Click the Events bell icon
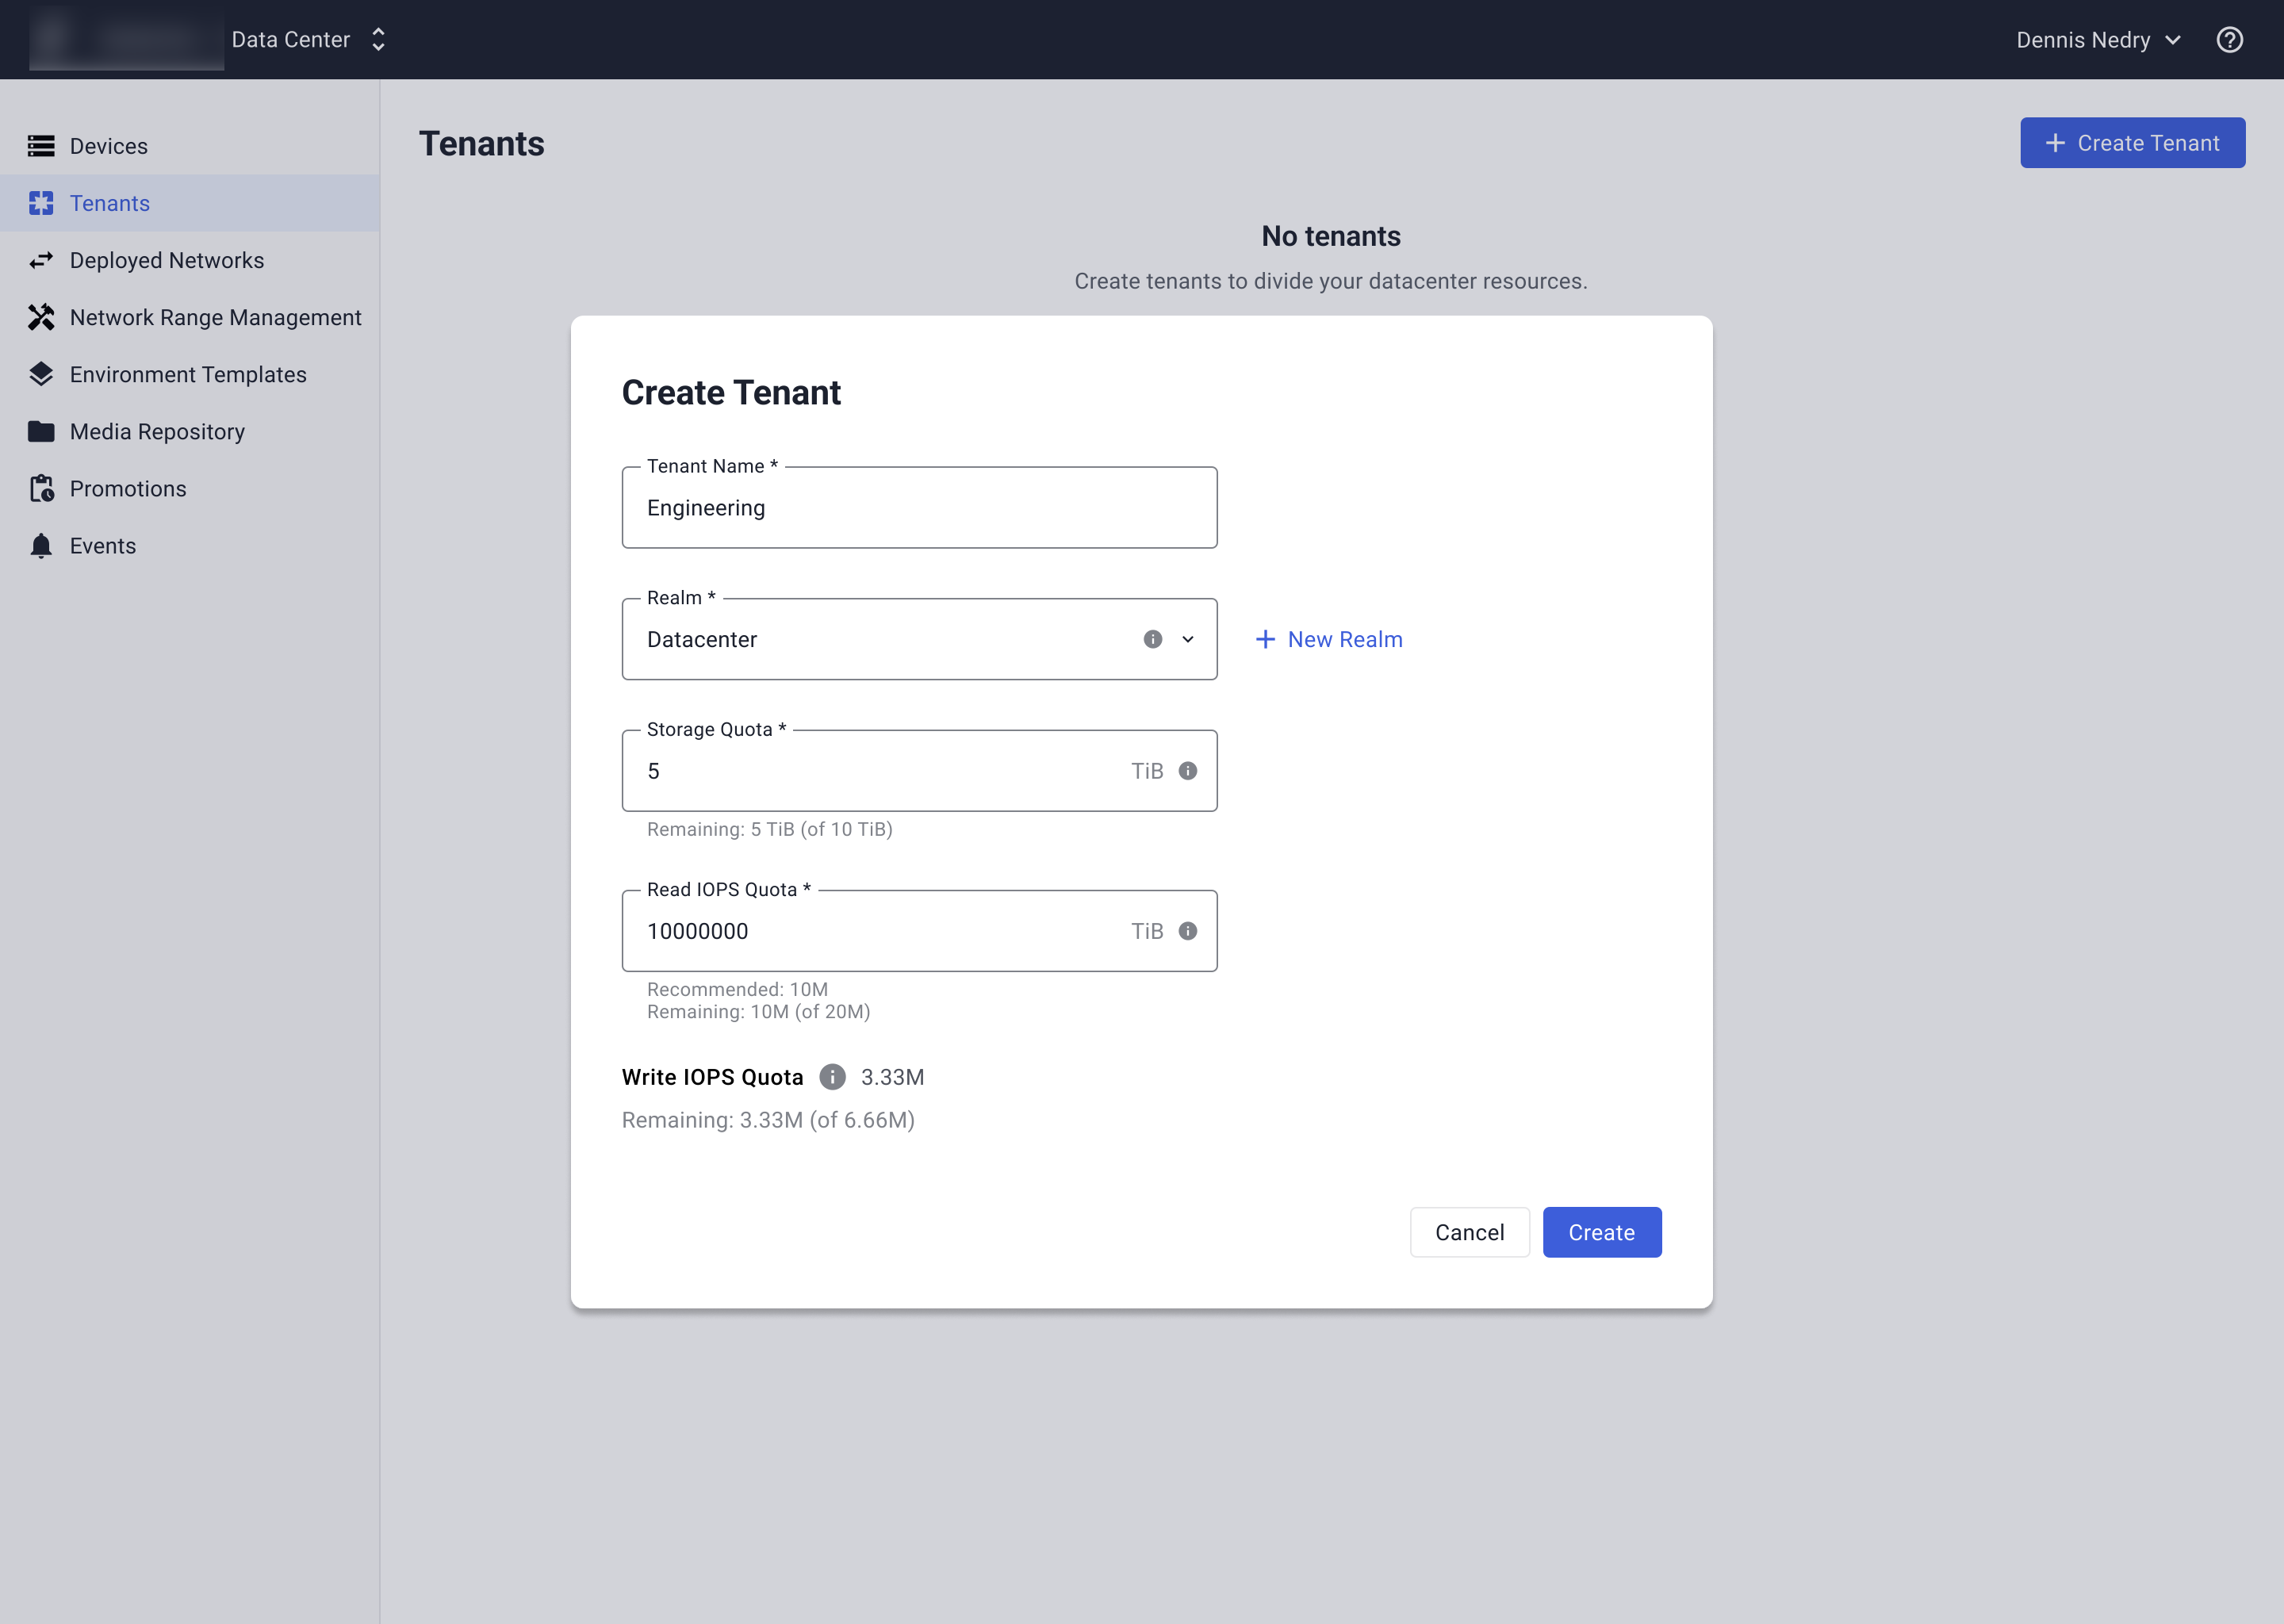 click(x=41, y=546)
